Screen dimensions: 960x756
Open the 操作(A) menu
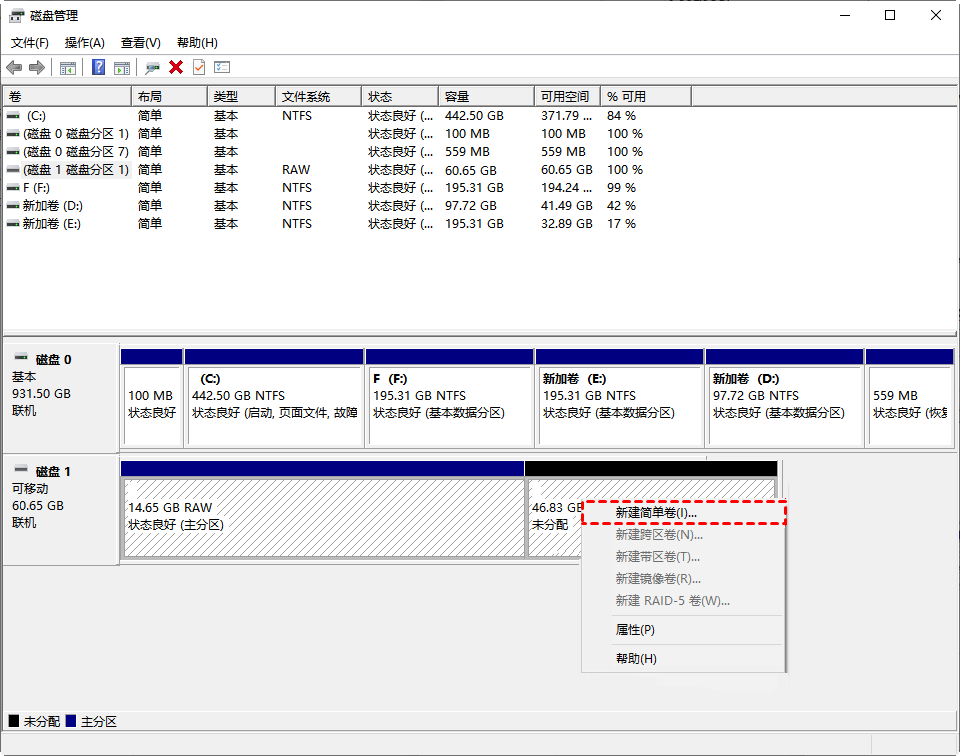point(85,43)
